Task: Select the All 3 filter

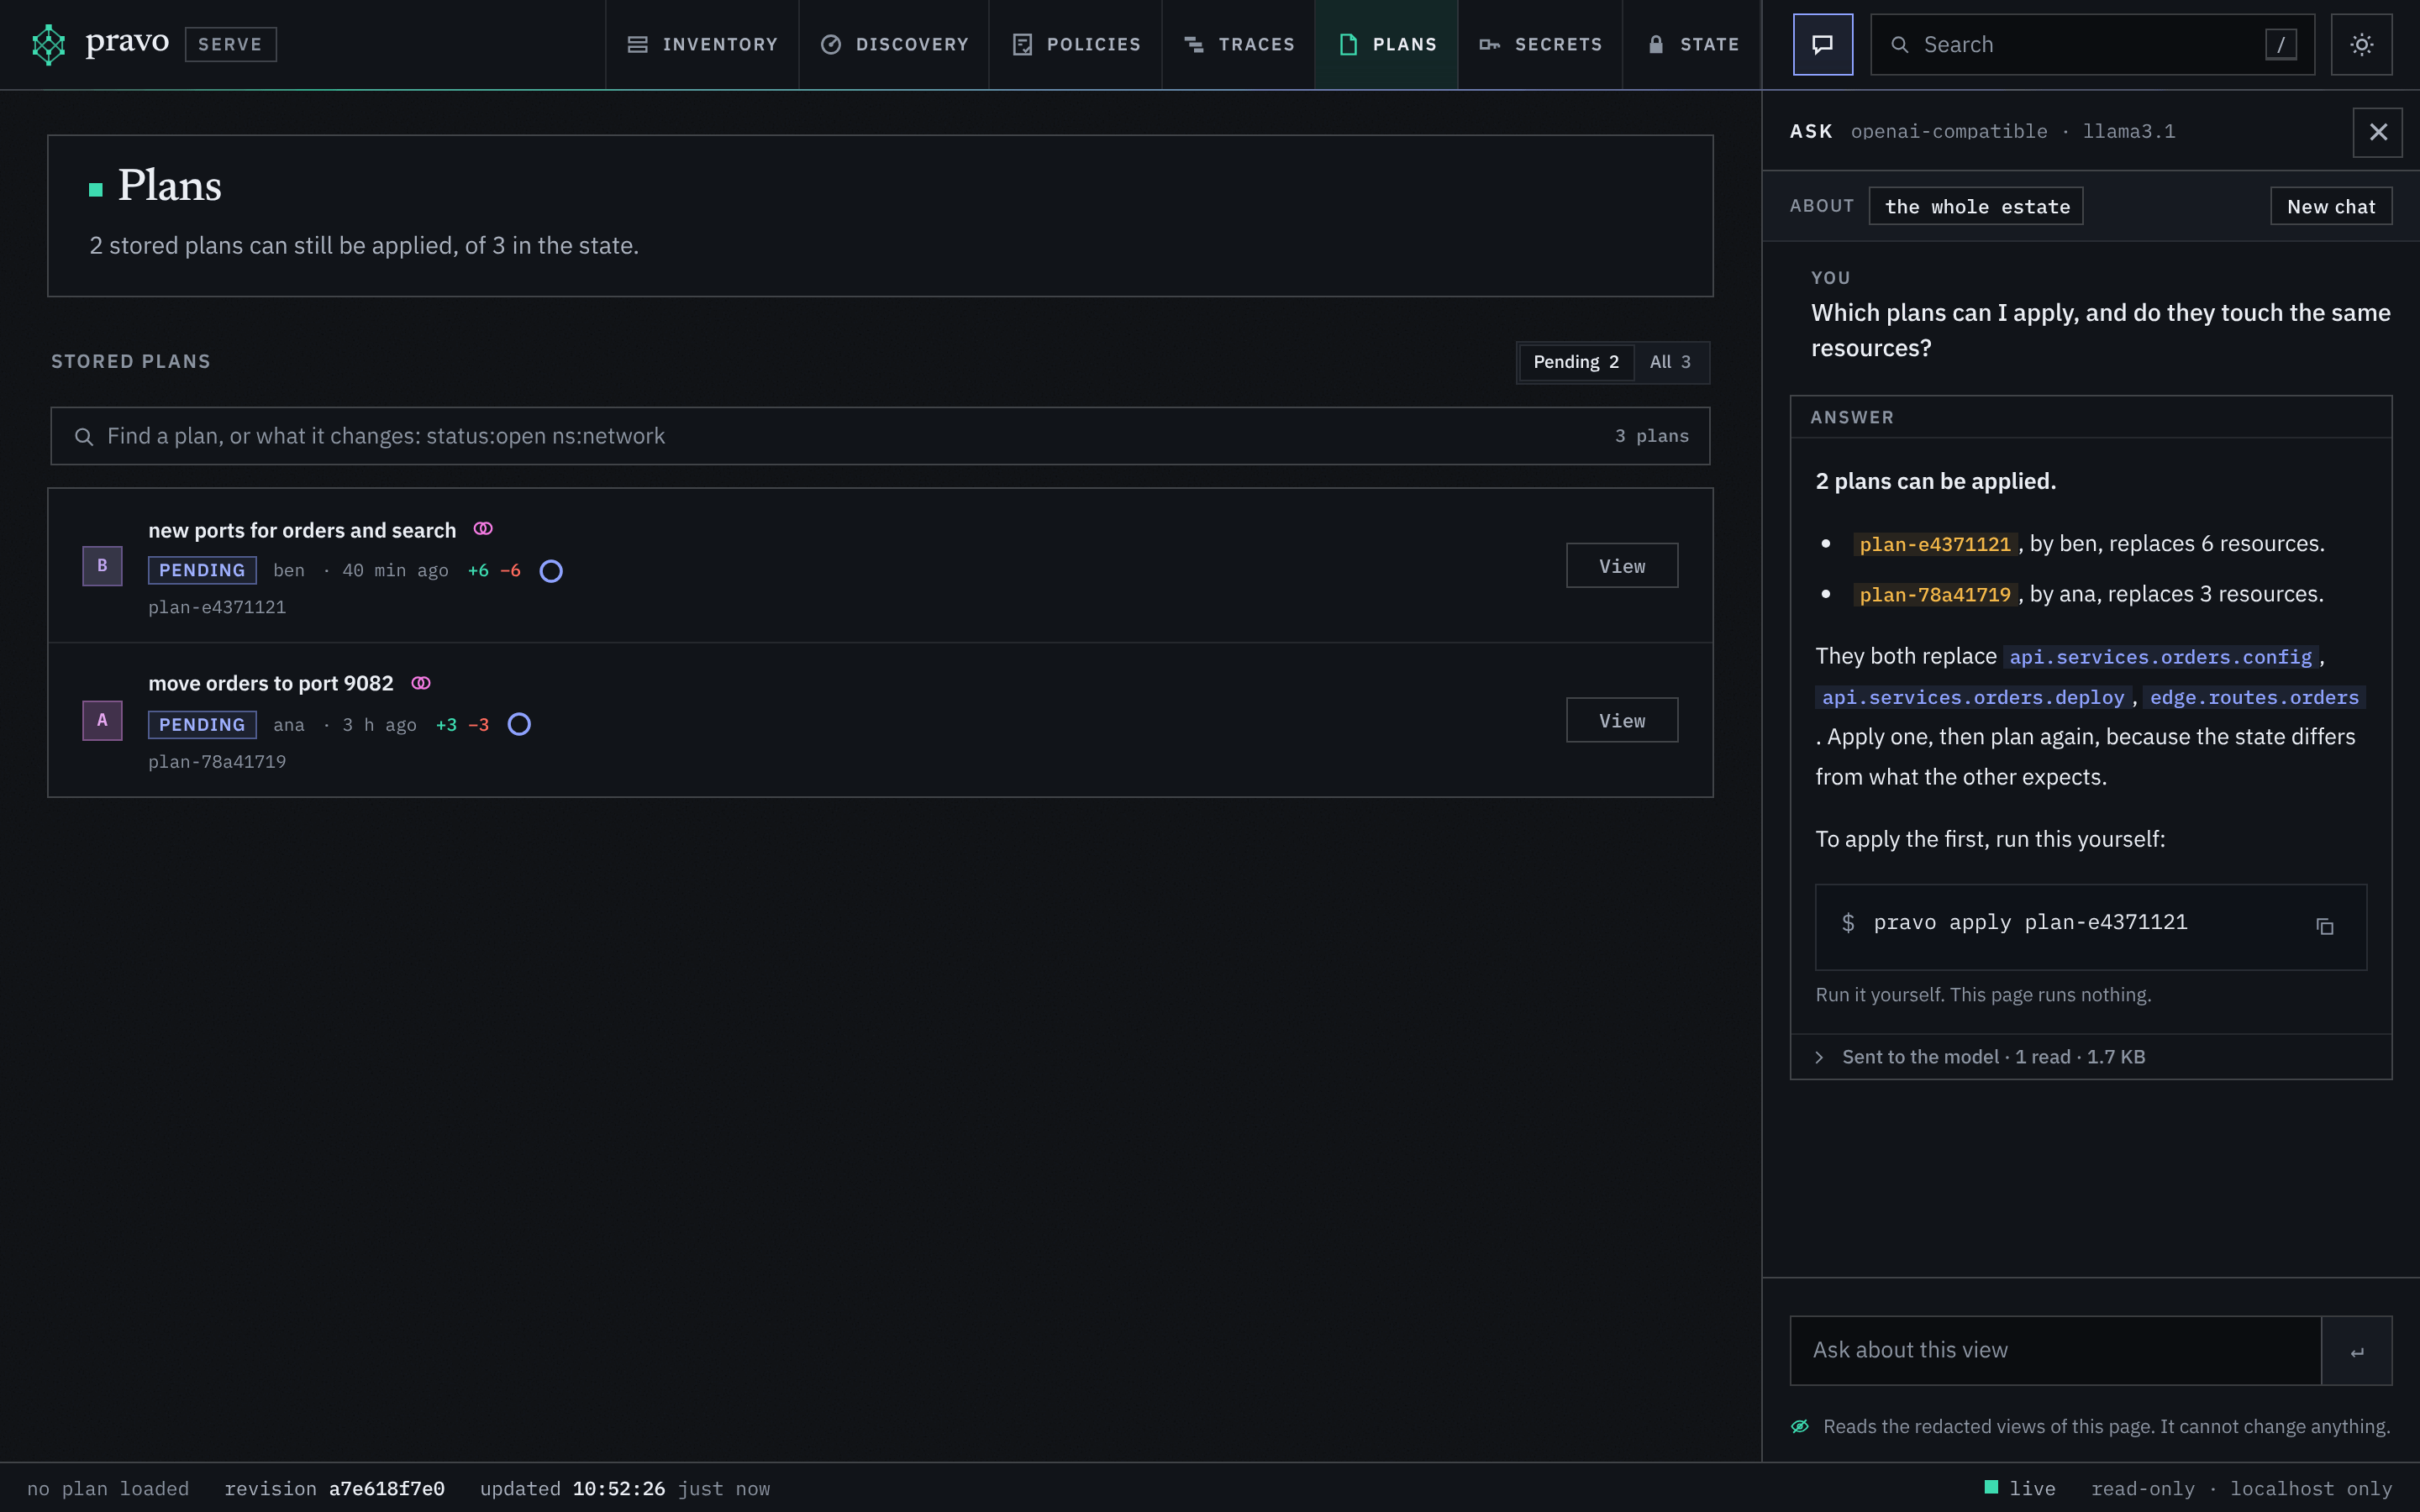Action: pos(1670,362)
